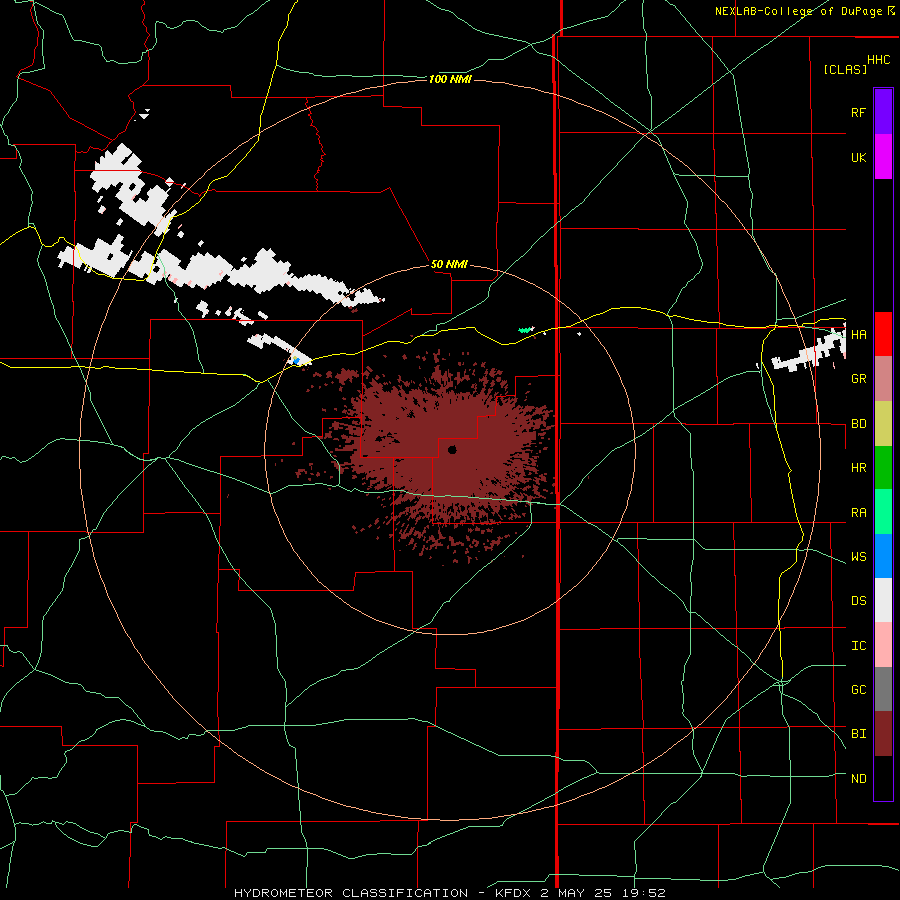This screenshot has width=900, height=900.
Task: Pick the RA light green legend swatch
Action: click(883, 512)
